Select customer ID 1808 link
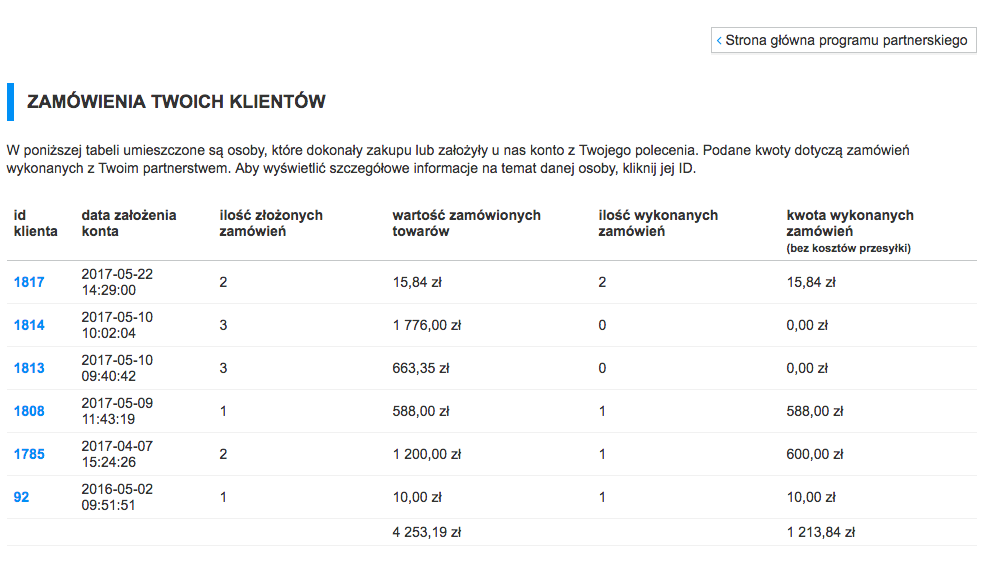 coord(29,411)
